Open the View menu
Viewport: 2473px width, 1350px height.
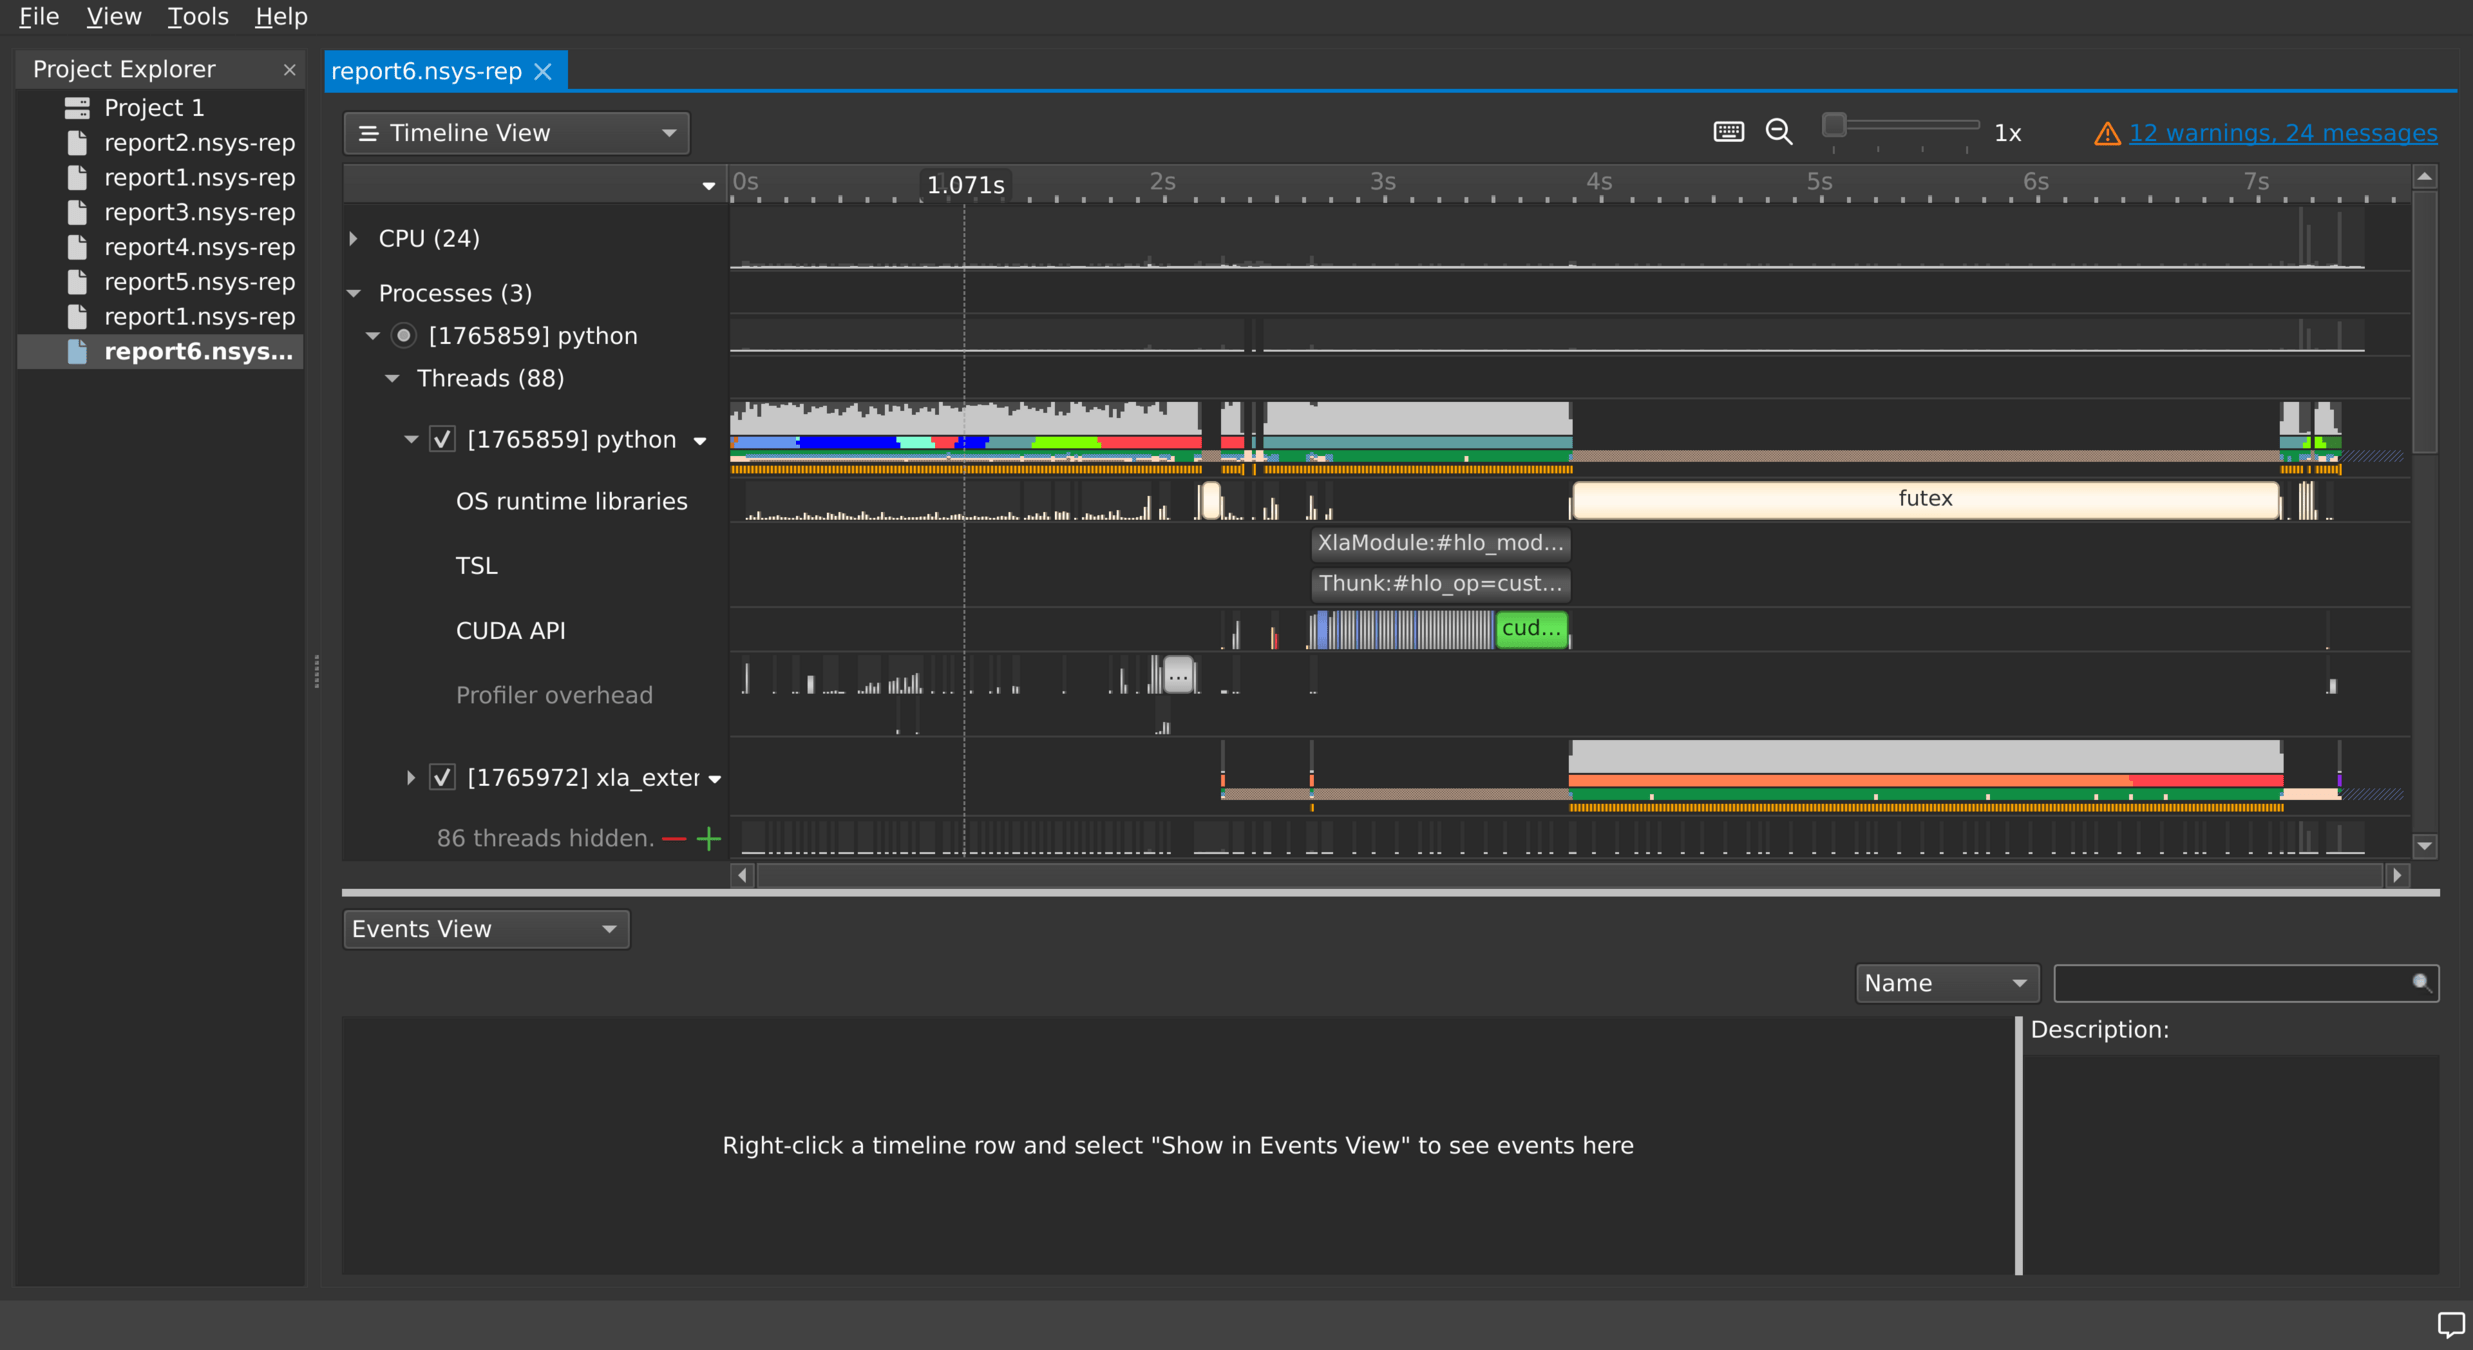pos(113,16)
